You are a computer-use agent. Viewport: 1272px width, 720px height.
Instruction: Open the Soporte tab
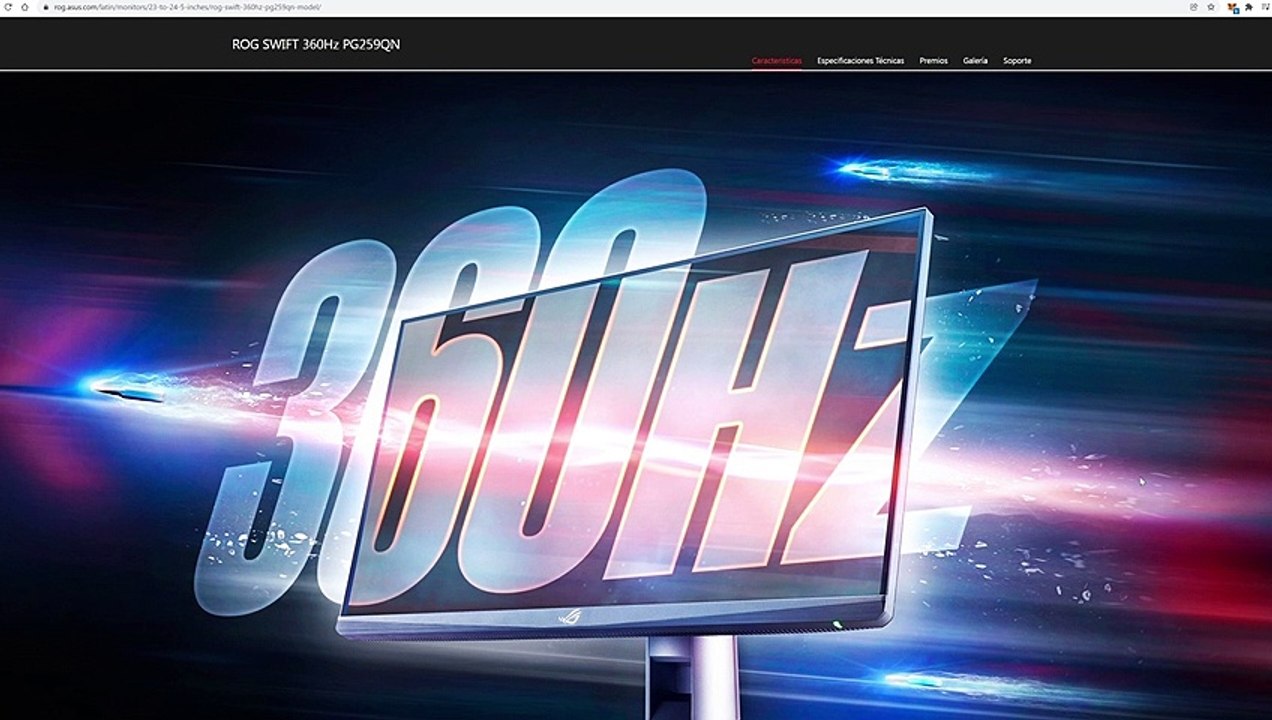pyautogui.click(x=1017, y=61)
